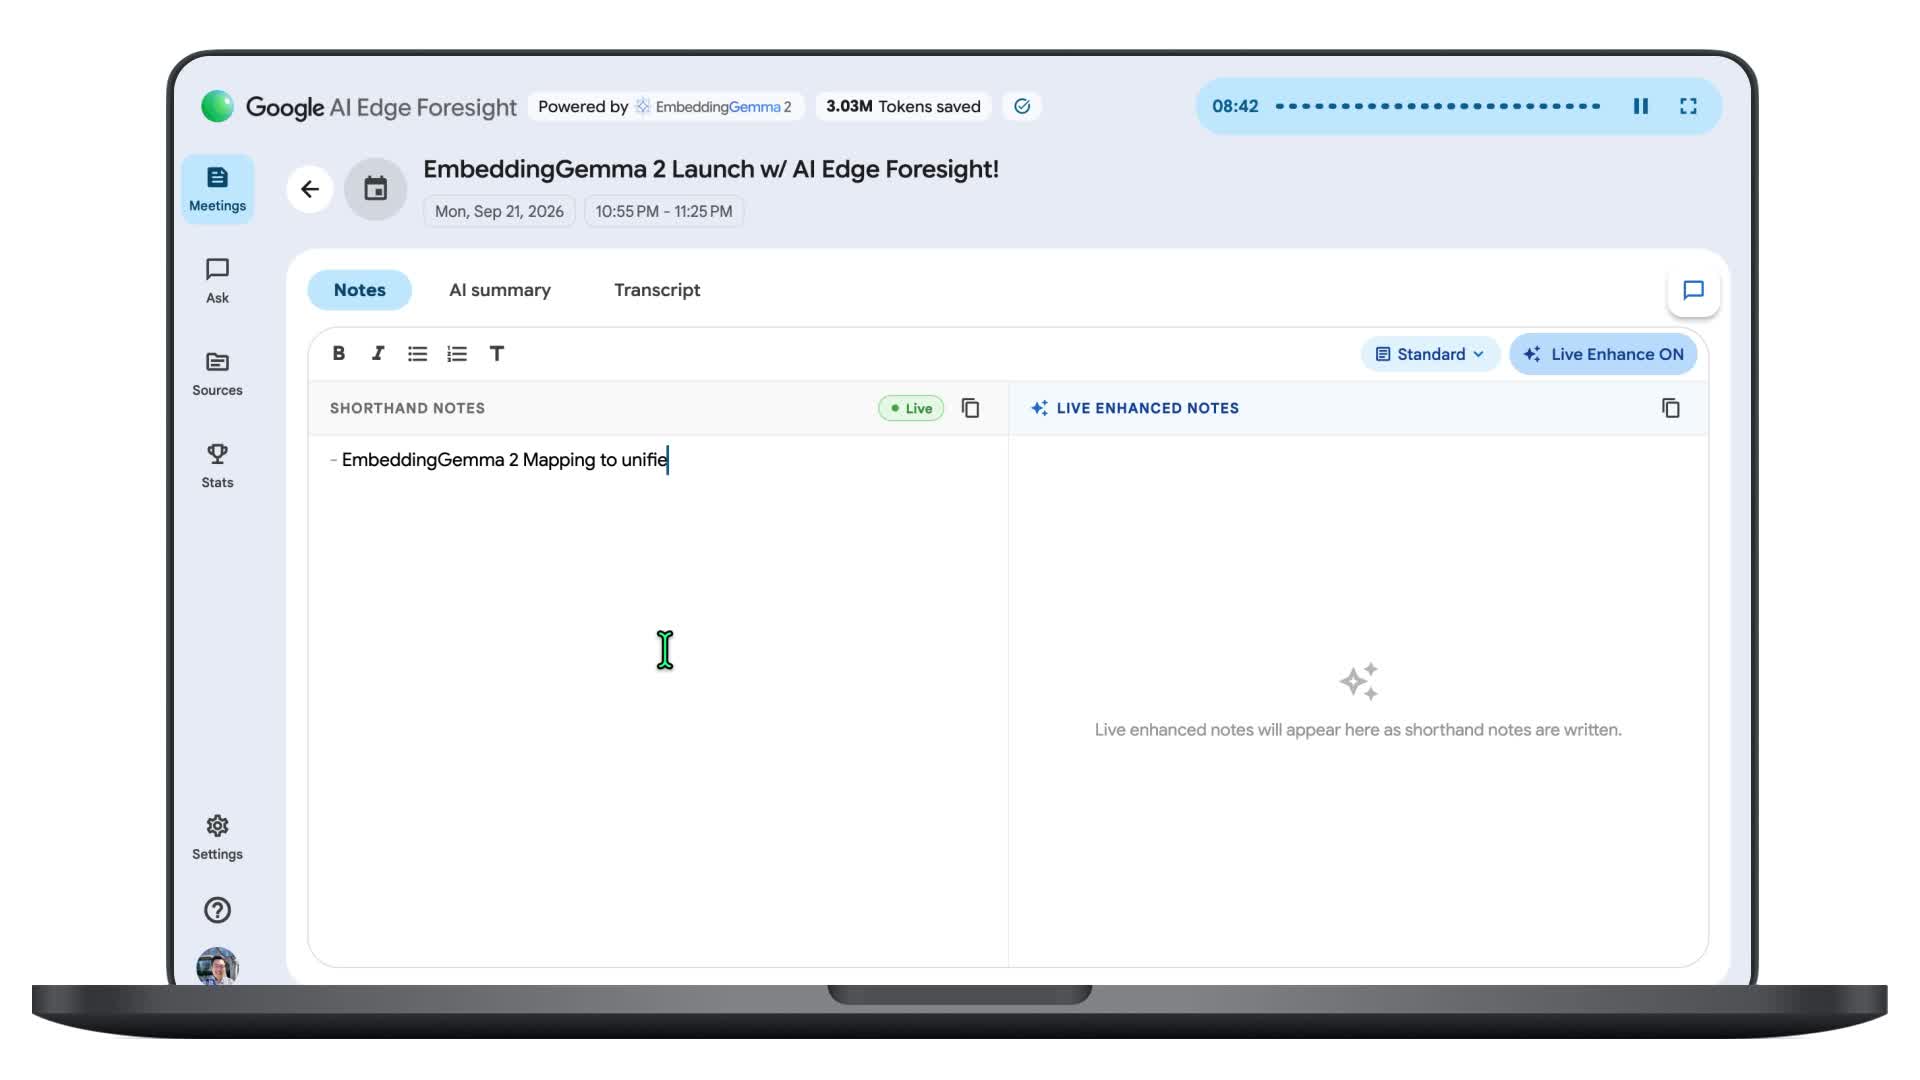Pause the recording

tap(1641, 106)
